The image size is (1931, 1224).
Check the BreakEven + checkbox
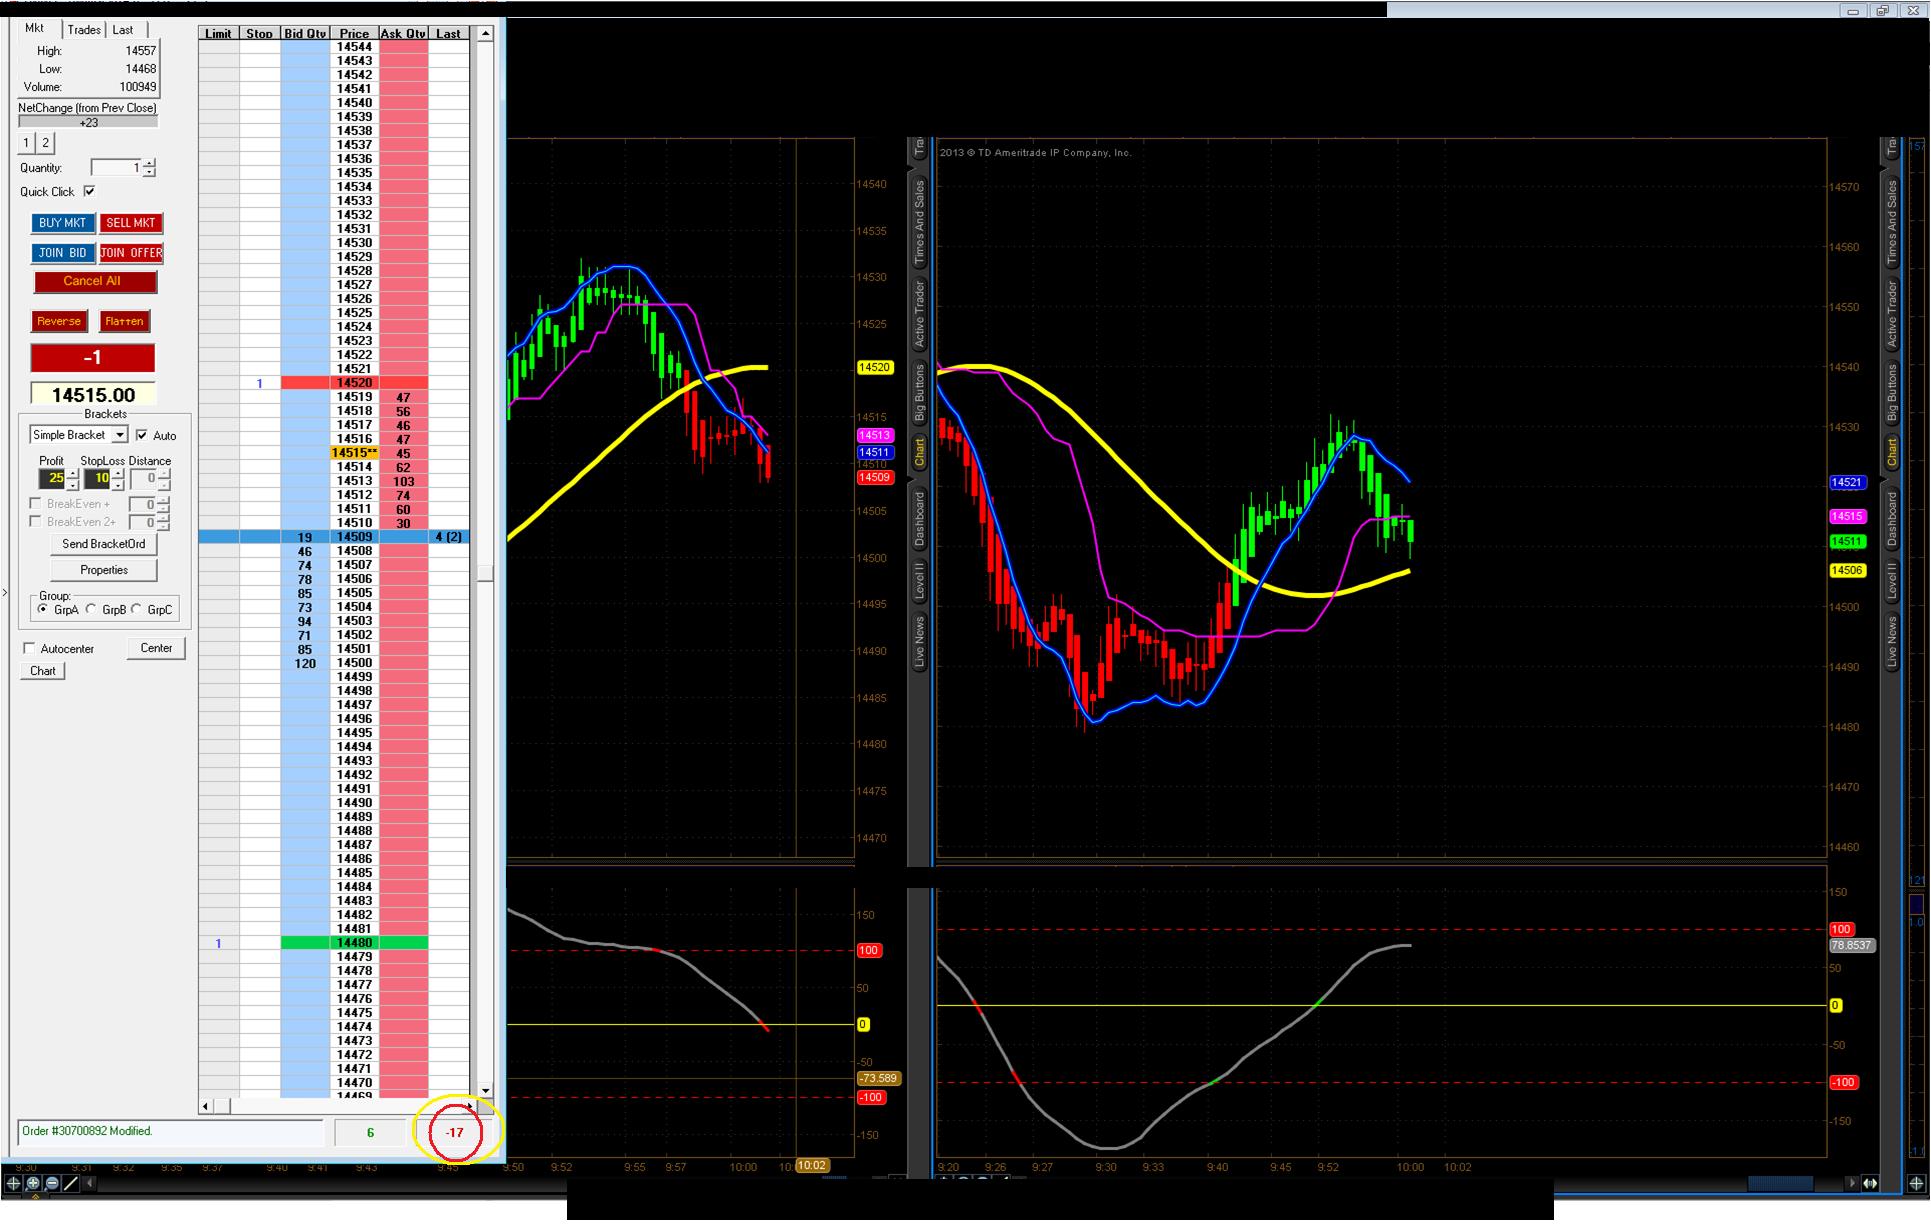pos(35,504)
